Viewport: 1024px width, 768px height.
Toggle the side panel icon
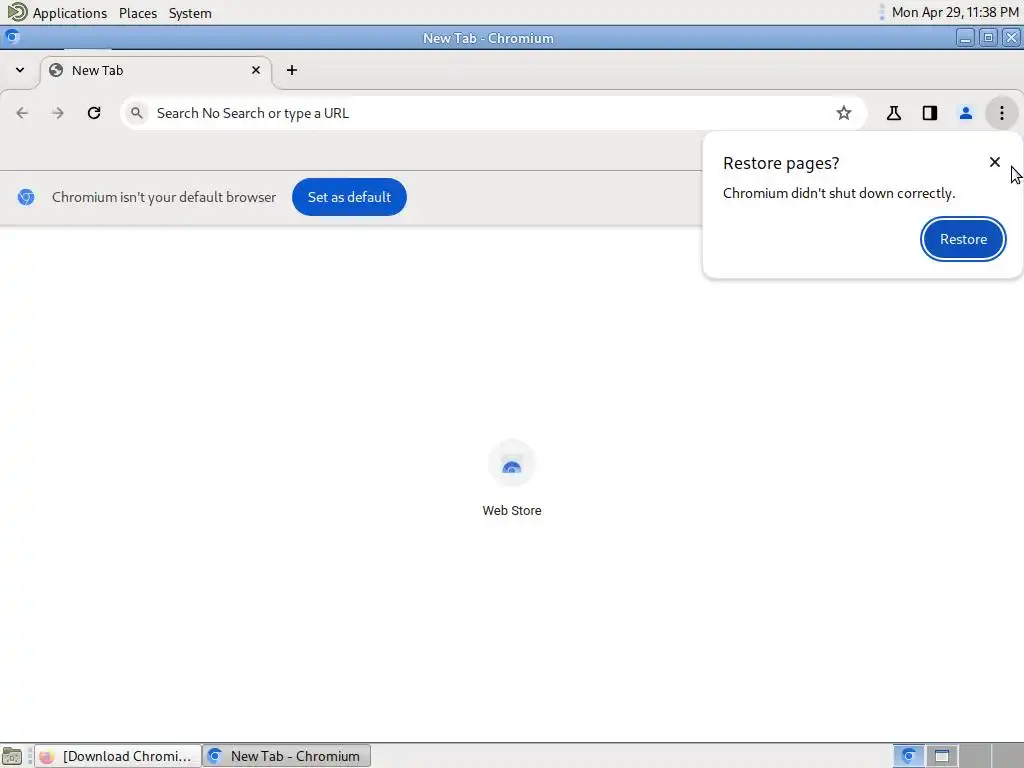coord(930,113)
